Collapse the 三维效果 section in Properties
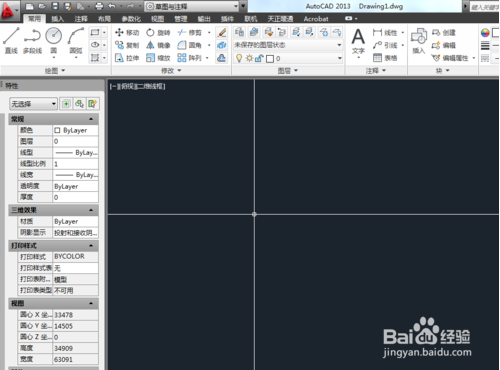500x370 pixels. (91, 210)
